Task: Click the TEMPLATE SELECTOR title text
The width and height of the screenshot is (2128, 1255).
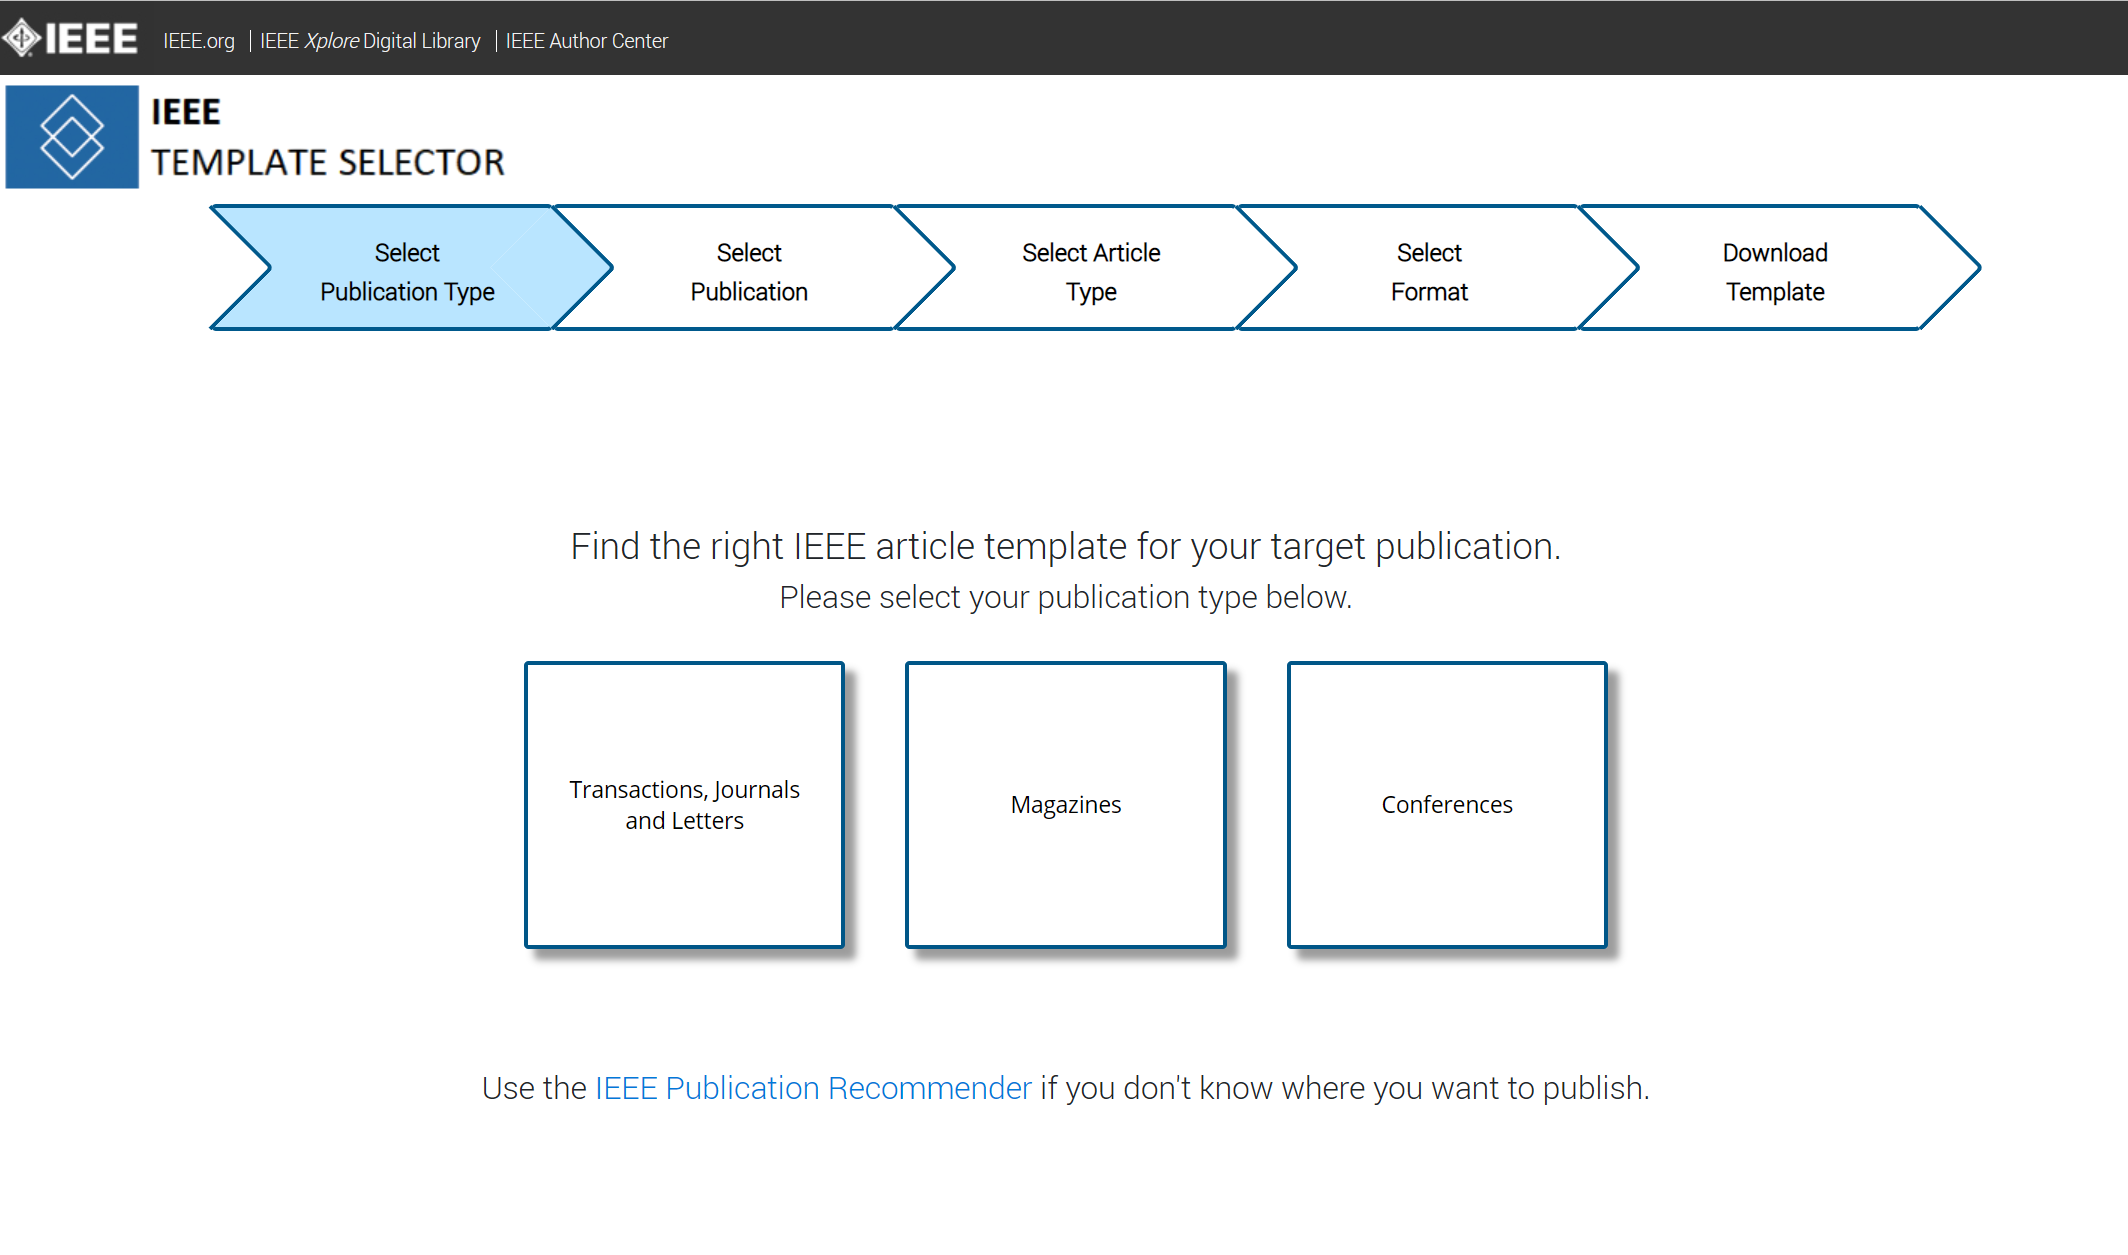Action: click(328, 162)
